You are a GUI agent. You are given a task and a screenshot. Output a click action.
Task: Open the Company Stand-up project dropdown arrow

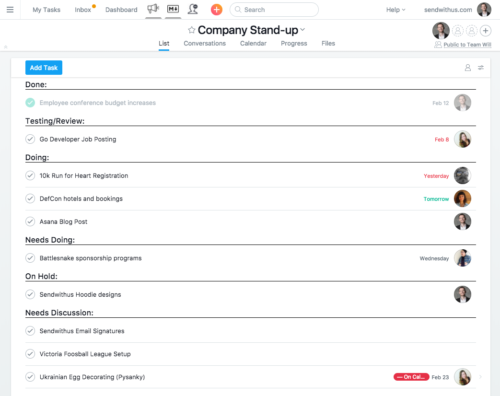pos(302,30)
